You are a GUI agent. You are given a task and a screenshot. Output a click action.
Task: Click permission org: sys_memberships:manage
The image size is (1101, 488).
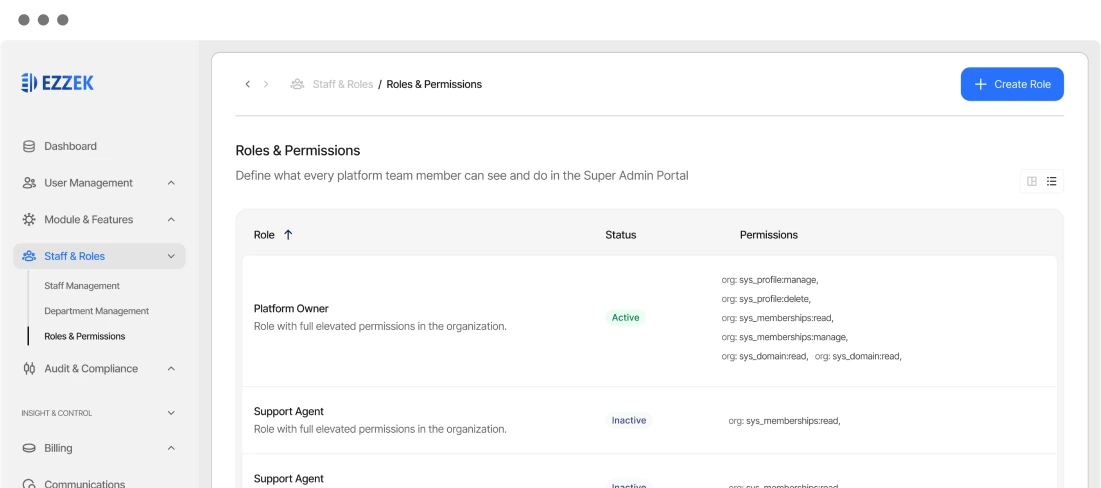(x=784, y=336)
